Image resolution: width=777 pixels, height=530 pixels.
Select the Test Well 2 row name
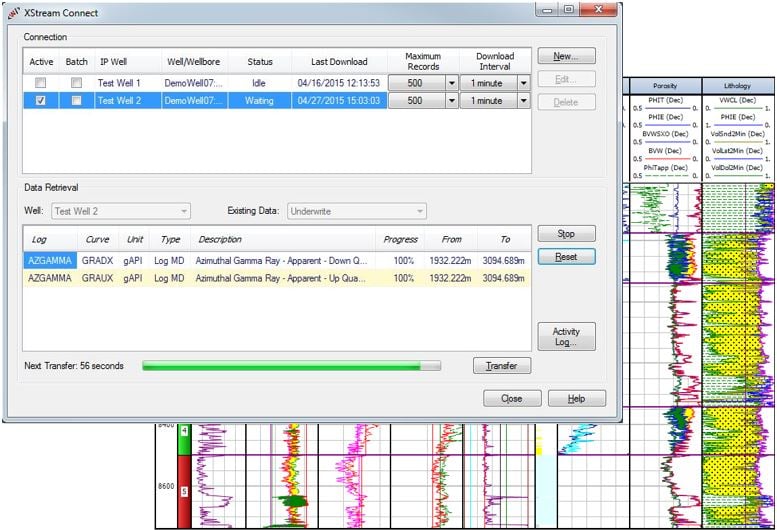[119, 101]
